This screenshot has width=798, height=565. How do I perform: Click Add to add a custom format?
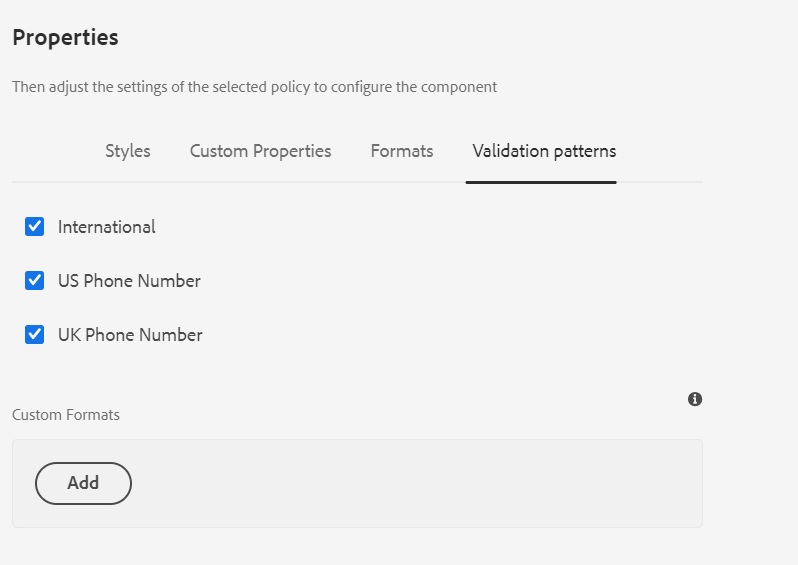pyautogui.click(x=83, y=483)
